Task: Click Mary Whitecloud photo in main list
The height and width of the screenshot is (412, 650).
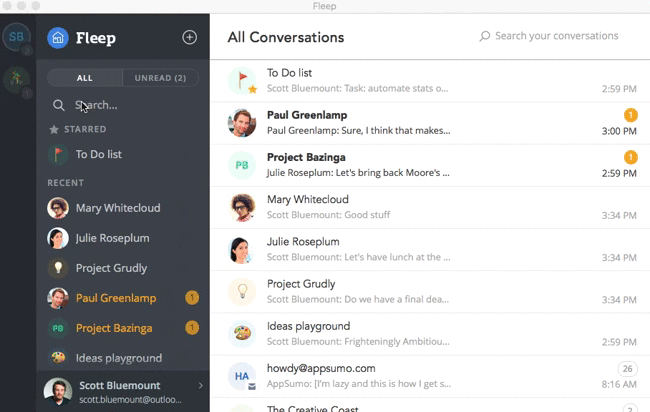Action: (242, 207)
